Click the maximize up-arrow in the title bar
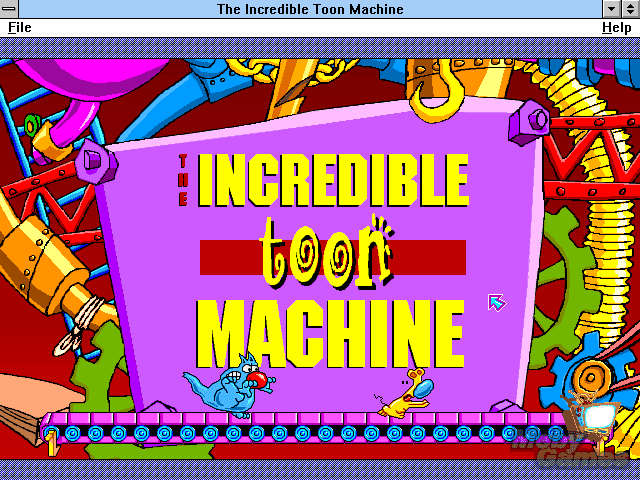The height and width of the screenshot is (480, 640). pyautogui.click(x=630, y=9)
